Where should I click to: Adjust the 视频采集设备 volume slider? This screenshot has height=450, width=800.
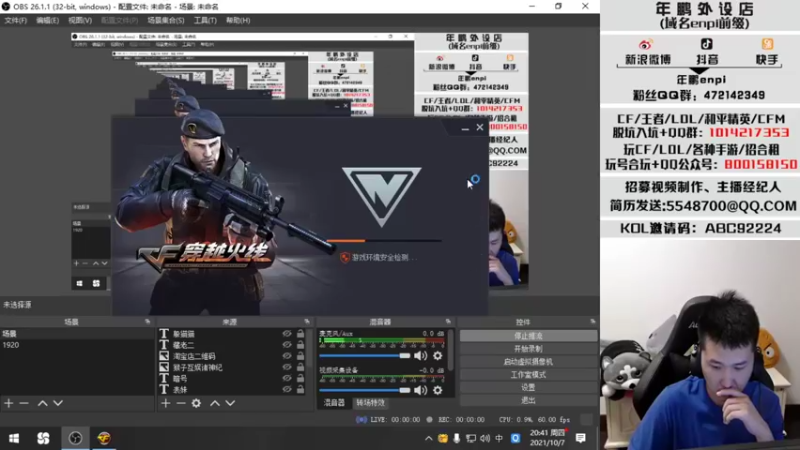click(365, 390)
